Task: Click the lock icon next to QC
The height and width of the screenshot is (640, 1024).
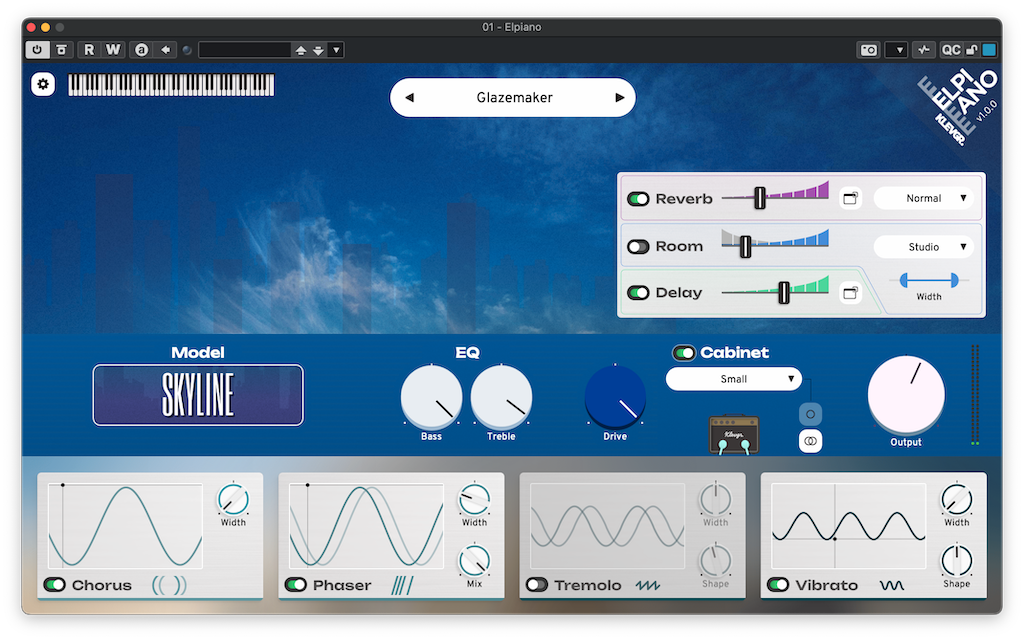Action: (972, 50)
